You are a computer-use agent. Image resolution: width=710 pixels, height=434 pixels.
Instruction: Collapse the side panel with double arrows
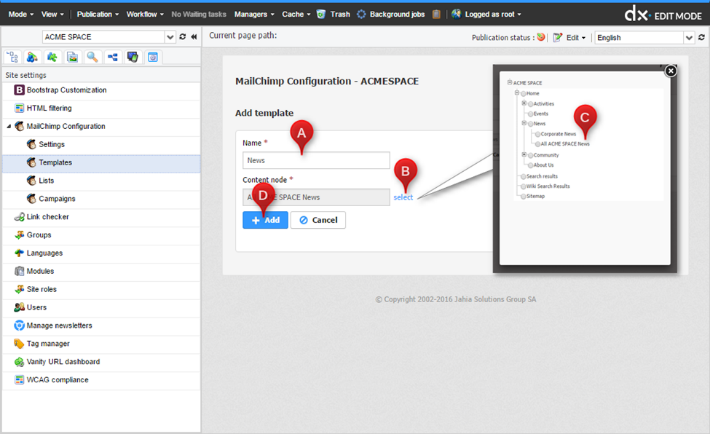tap(194, 37)
